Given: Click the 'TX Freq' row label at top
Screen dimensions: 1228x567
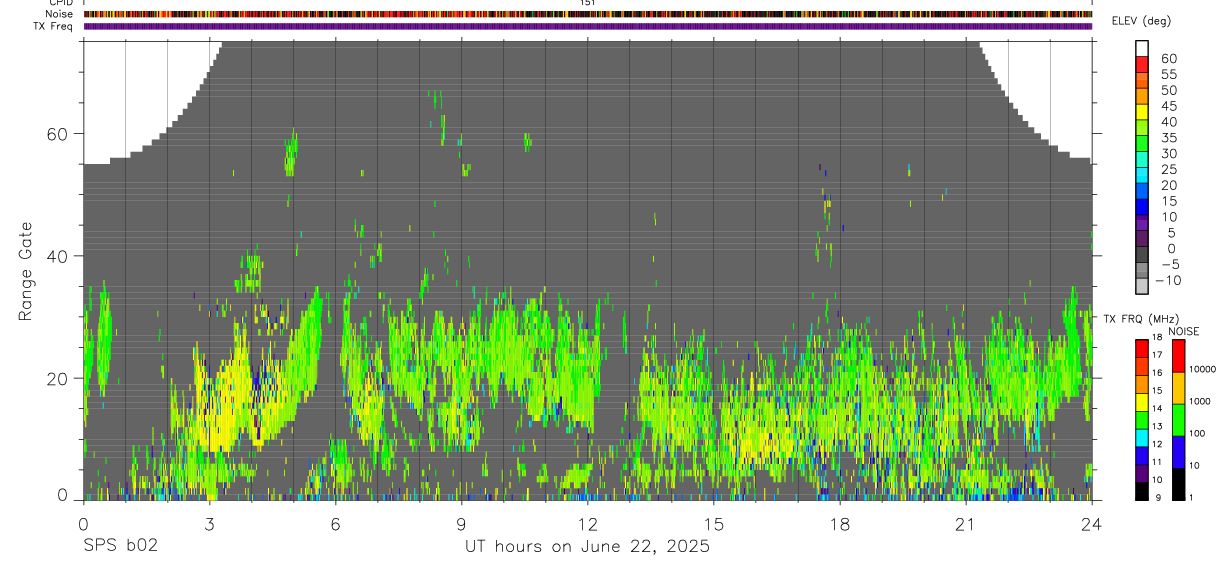Looking at the screenshot, I should pyautogui.click(x=54, y=26).
